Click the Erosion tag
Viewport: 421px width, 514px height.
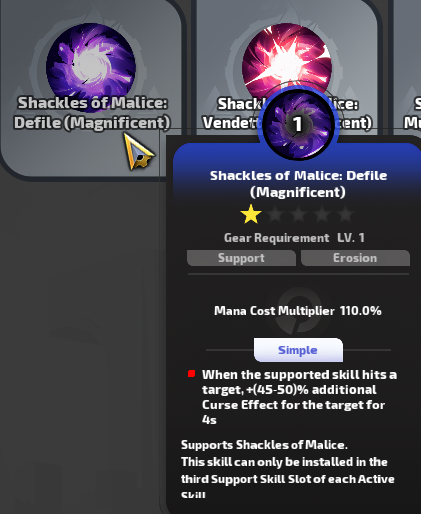pyautogui.click(x=355, y=258)
